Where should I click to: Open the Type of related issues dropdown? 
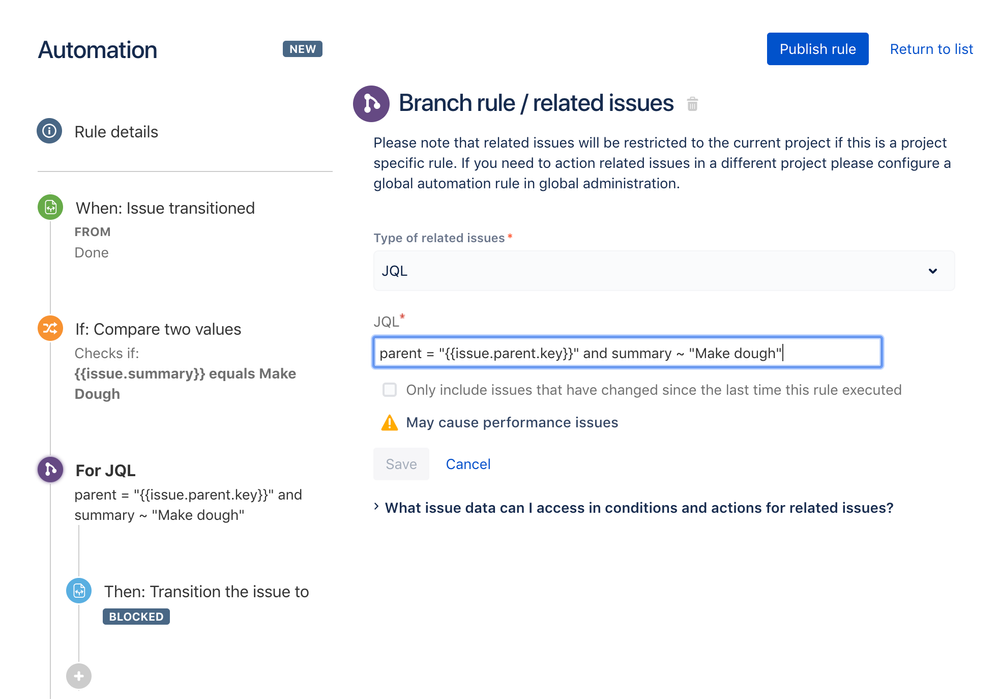(664, 271)
